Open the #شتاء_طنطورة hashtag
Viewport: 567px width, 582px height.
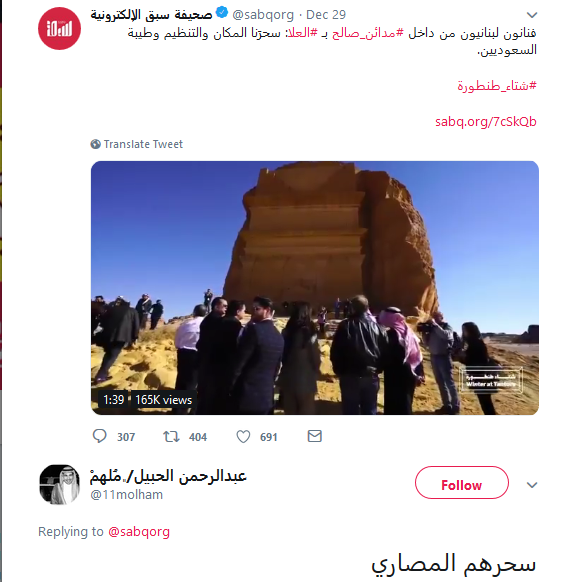pos(497,86)
